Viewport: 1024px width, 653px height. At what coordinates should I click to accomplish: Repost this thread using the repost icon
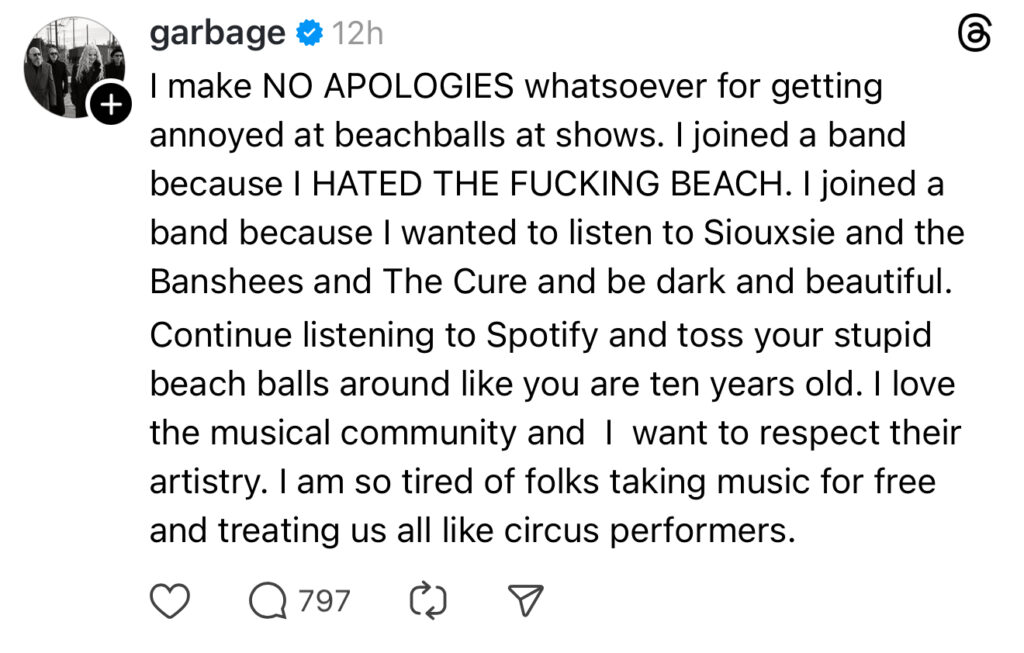pos(428,600)
